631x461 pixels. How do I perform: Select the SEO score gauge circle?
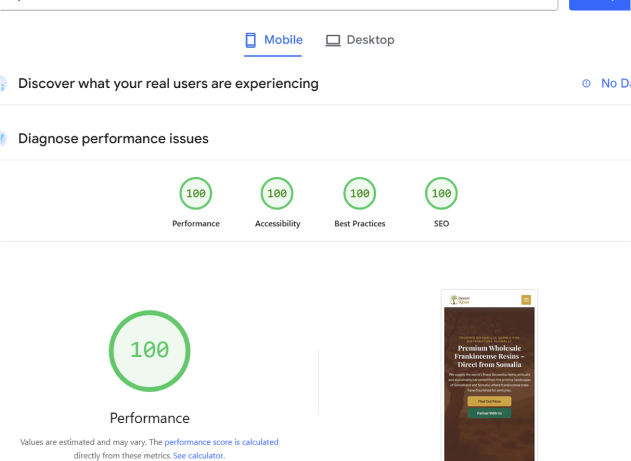441,193
